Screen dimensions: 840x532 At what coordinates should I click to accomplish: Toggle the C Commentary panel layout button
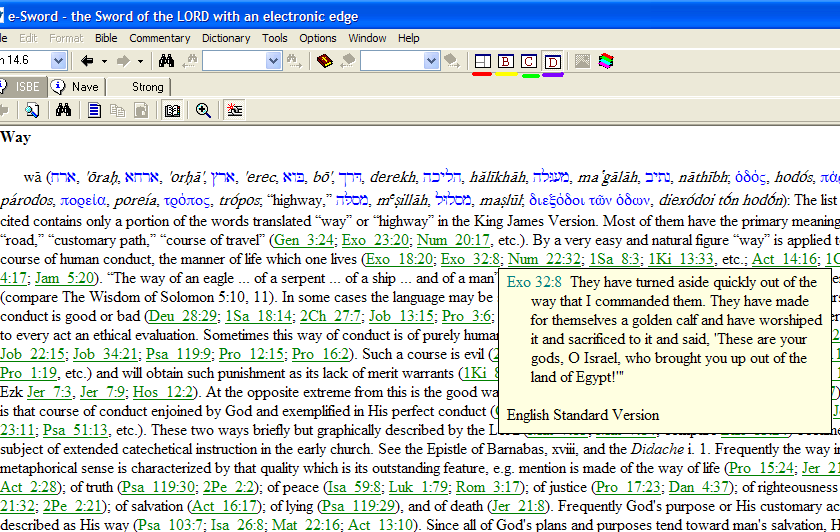[x=529, y=61]
